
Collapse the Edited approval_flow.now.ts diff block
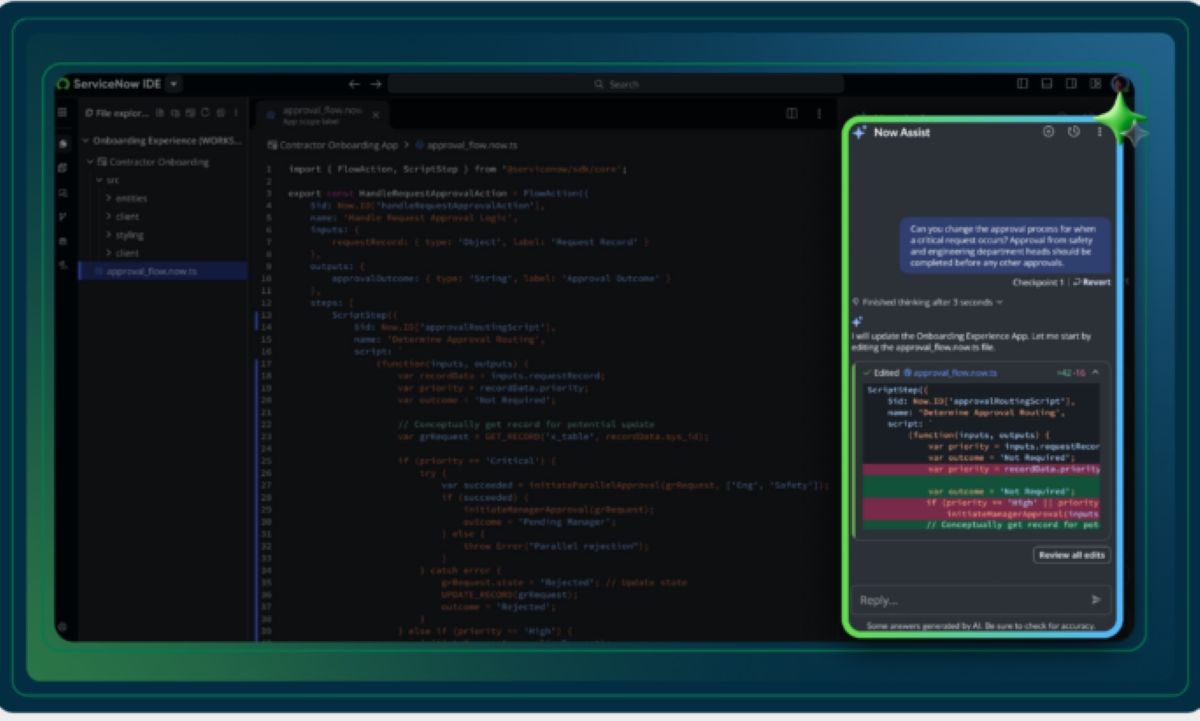(1095, 372)
